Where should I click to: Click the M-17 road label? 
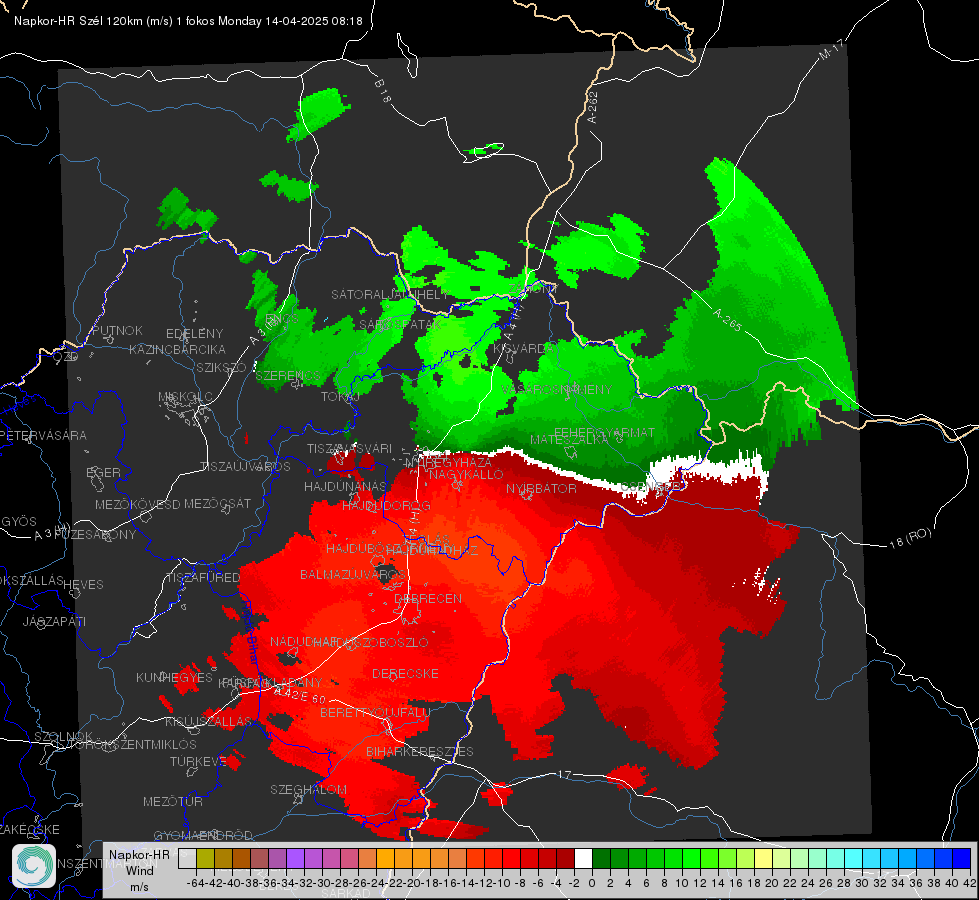coord(831,50)
